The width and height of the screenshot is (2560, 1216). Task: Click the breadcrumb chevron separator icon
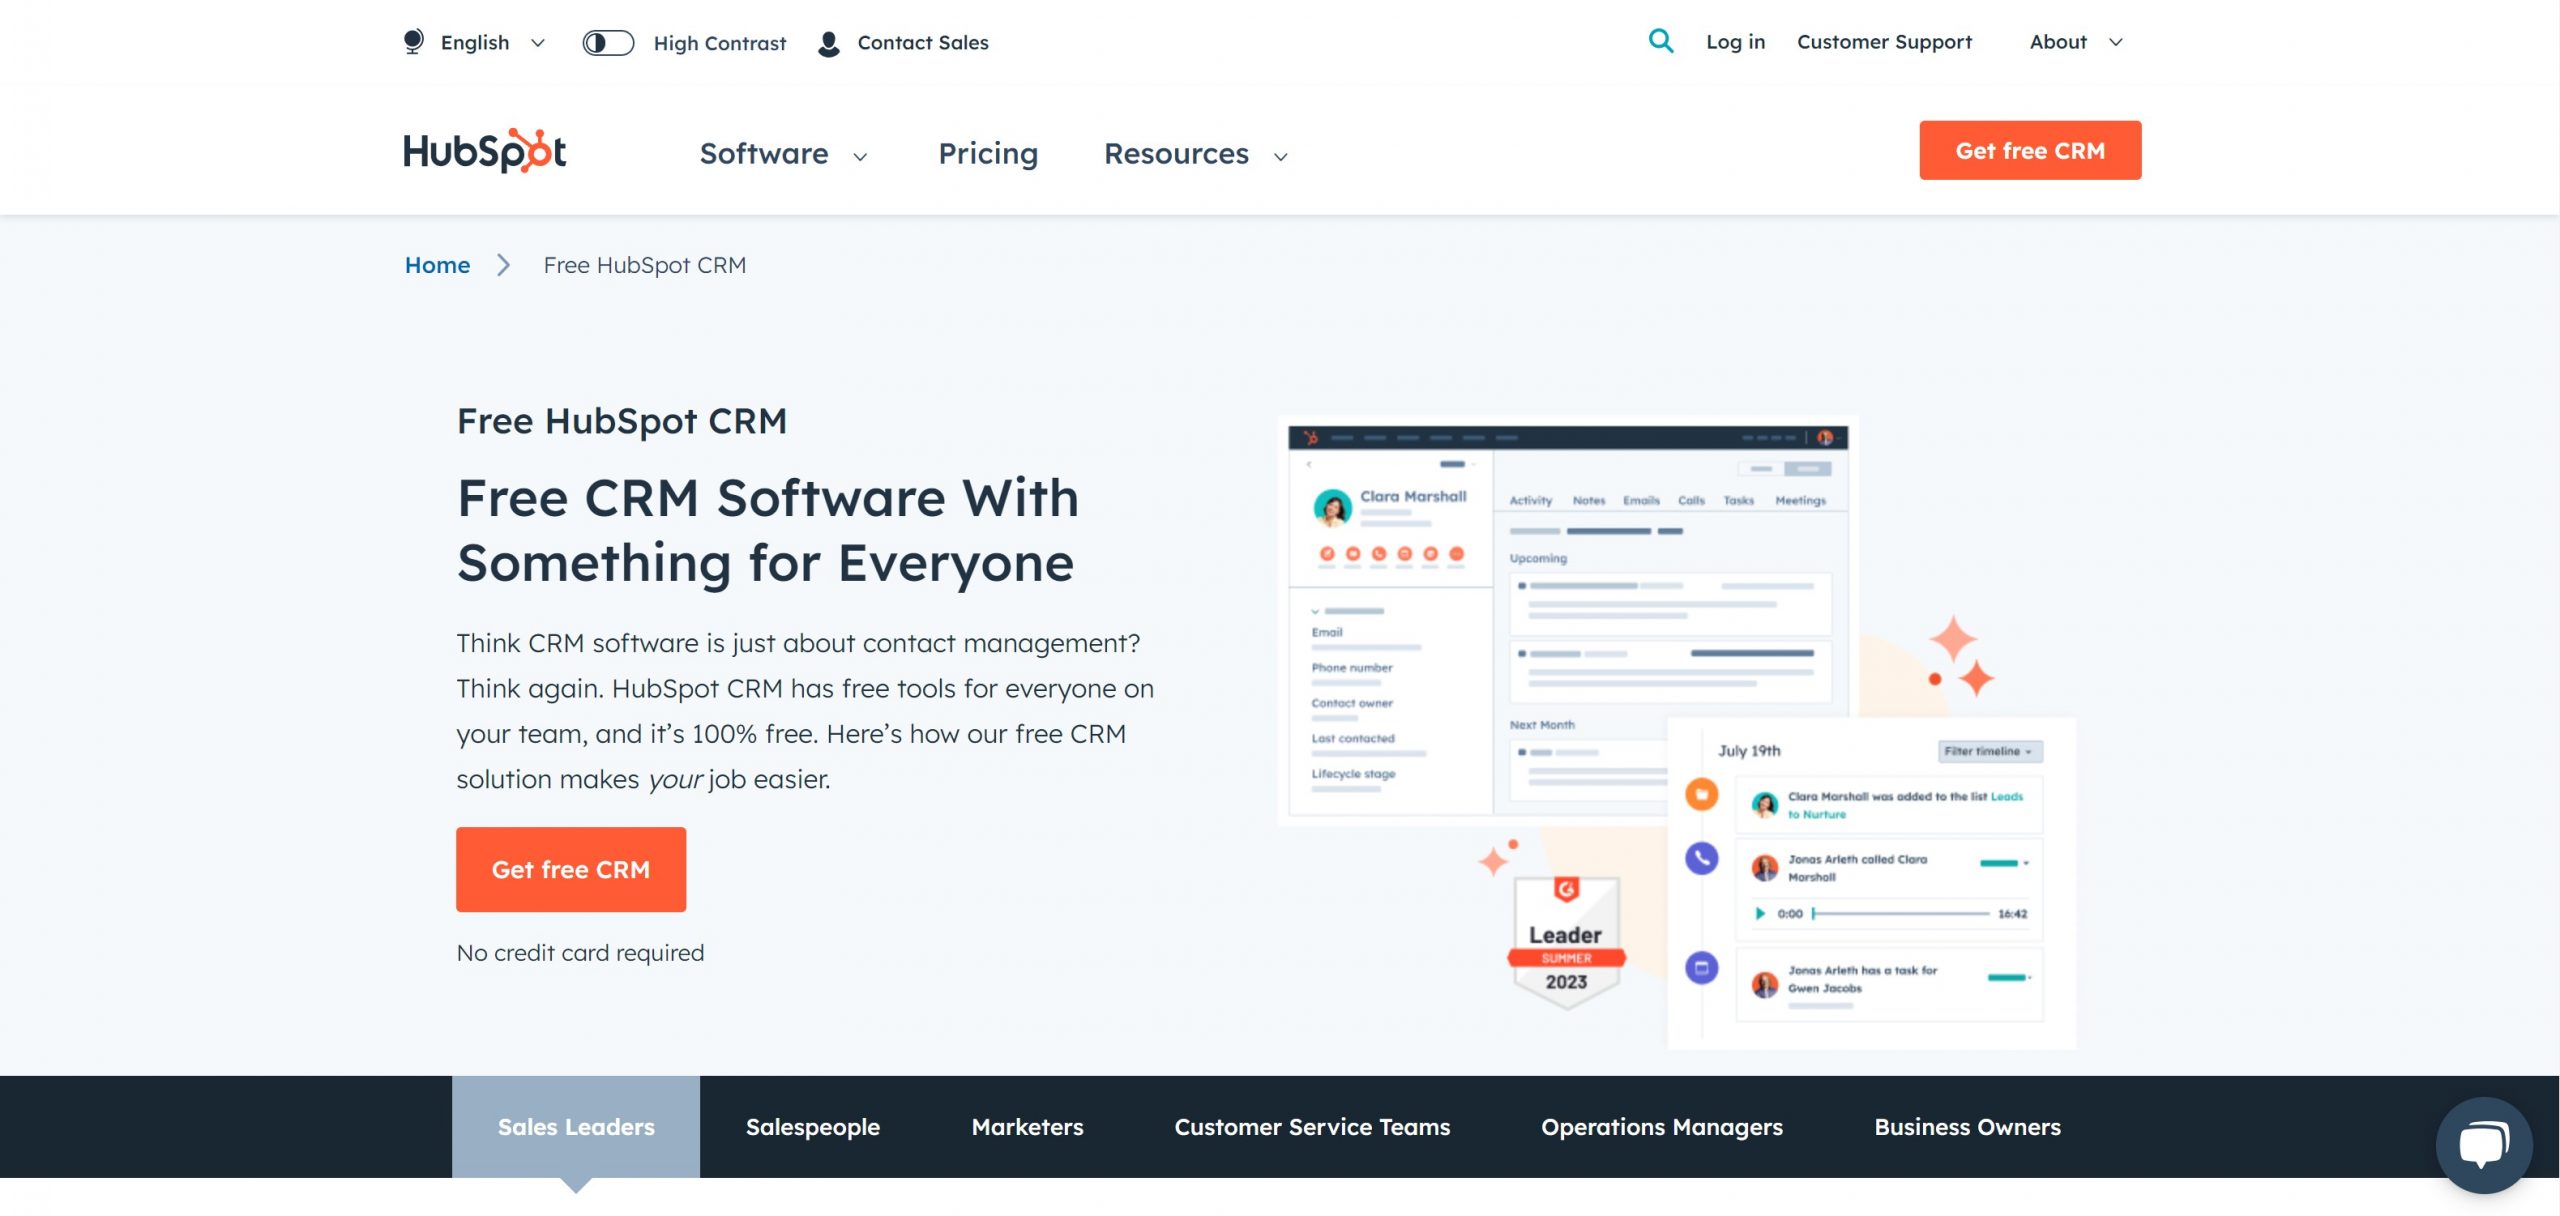[x=504, y=265]
